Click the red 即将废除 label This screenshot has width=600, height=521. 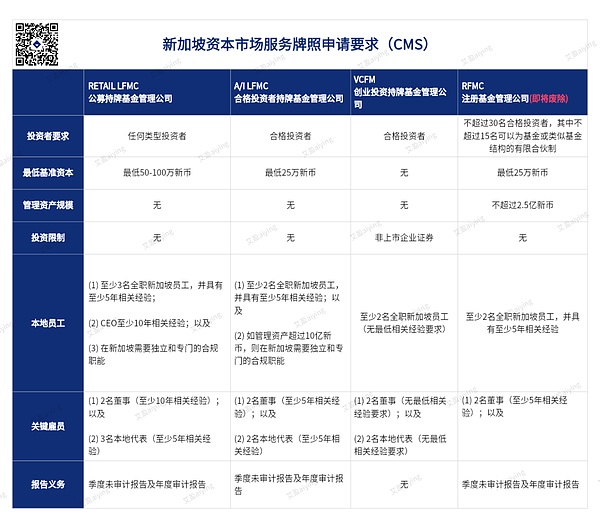coord(549,100)
